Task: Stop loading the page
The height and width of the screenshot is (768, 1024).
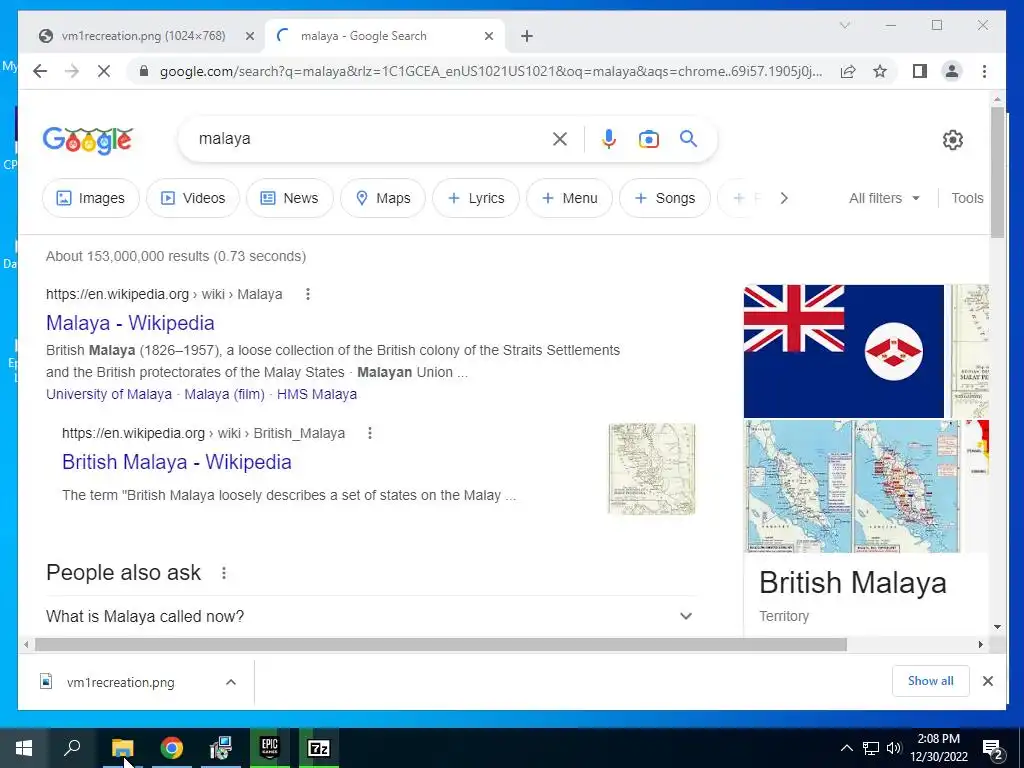Action: [104, 71]
